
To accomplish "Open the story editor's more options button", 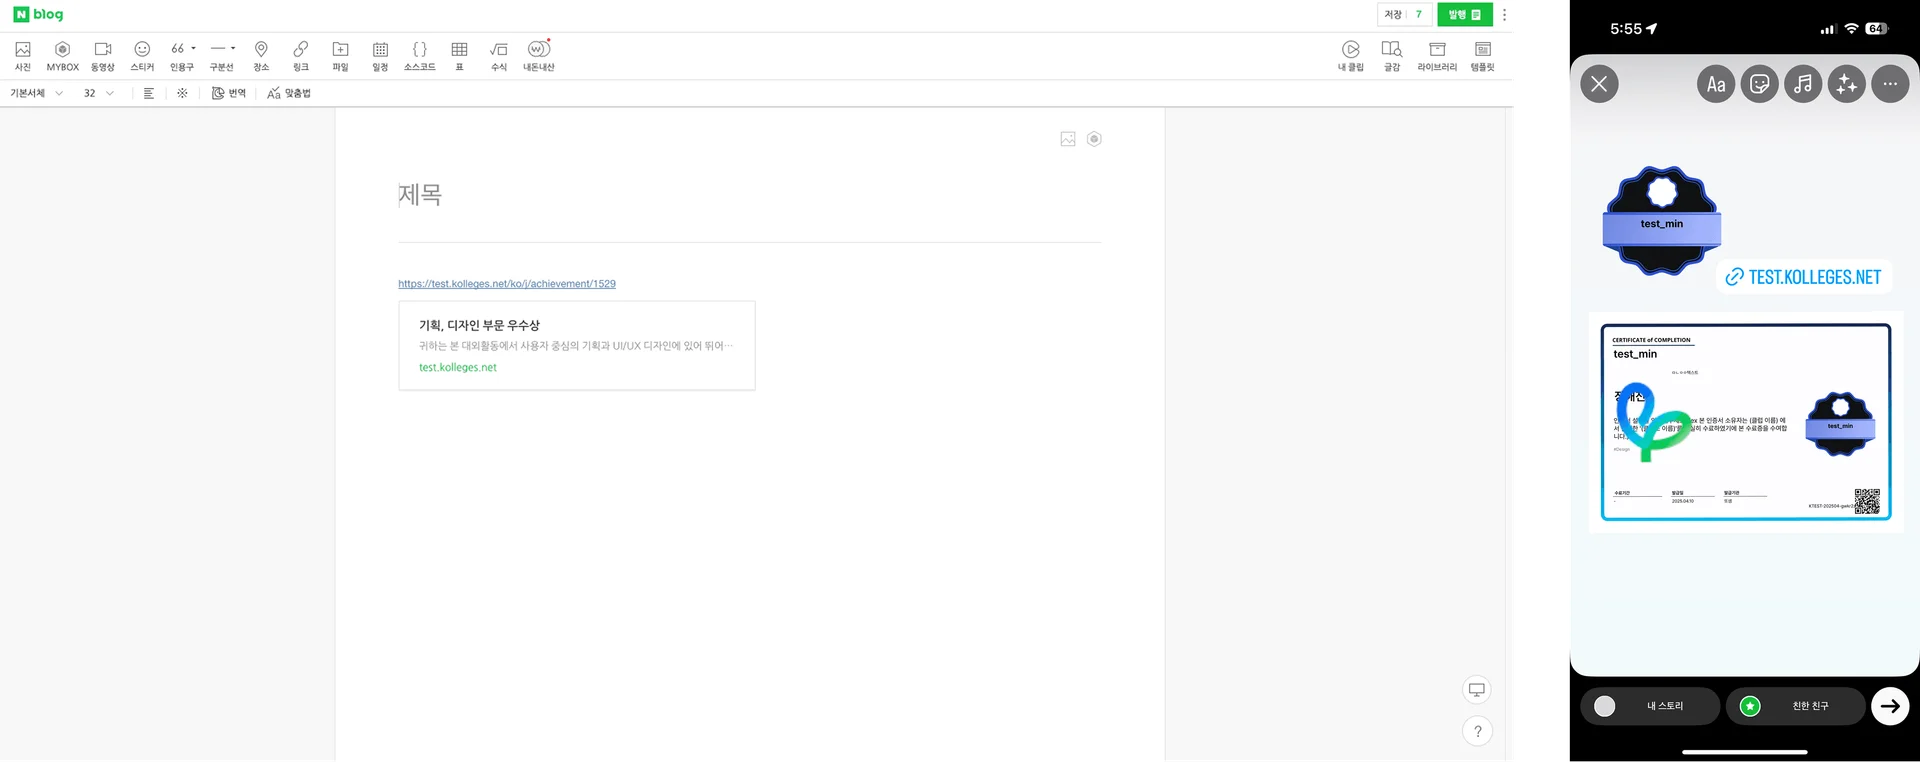I will tap(1890, 84).
